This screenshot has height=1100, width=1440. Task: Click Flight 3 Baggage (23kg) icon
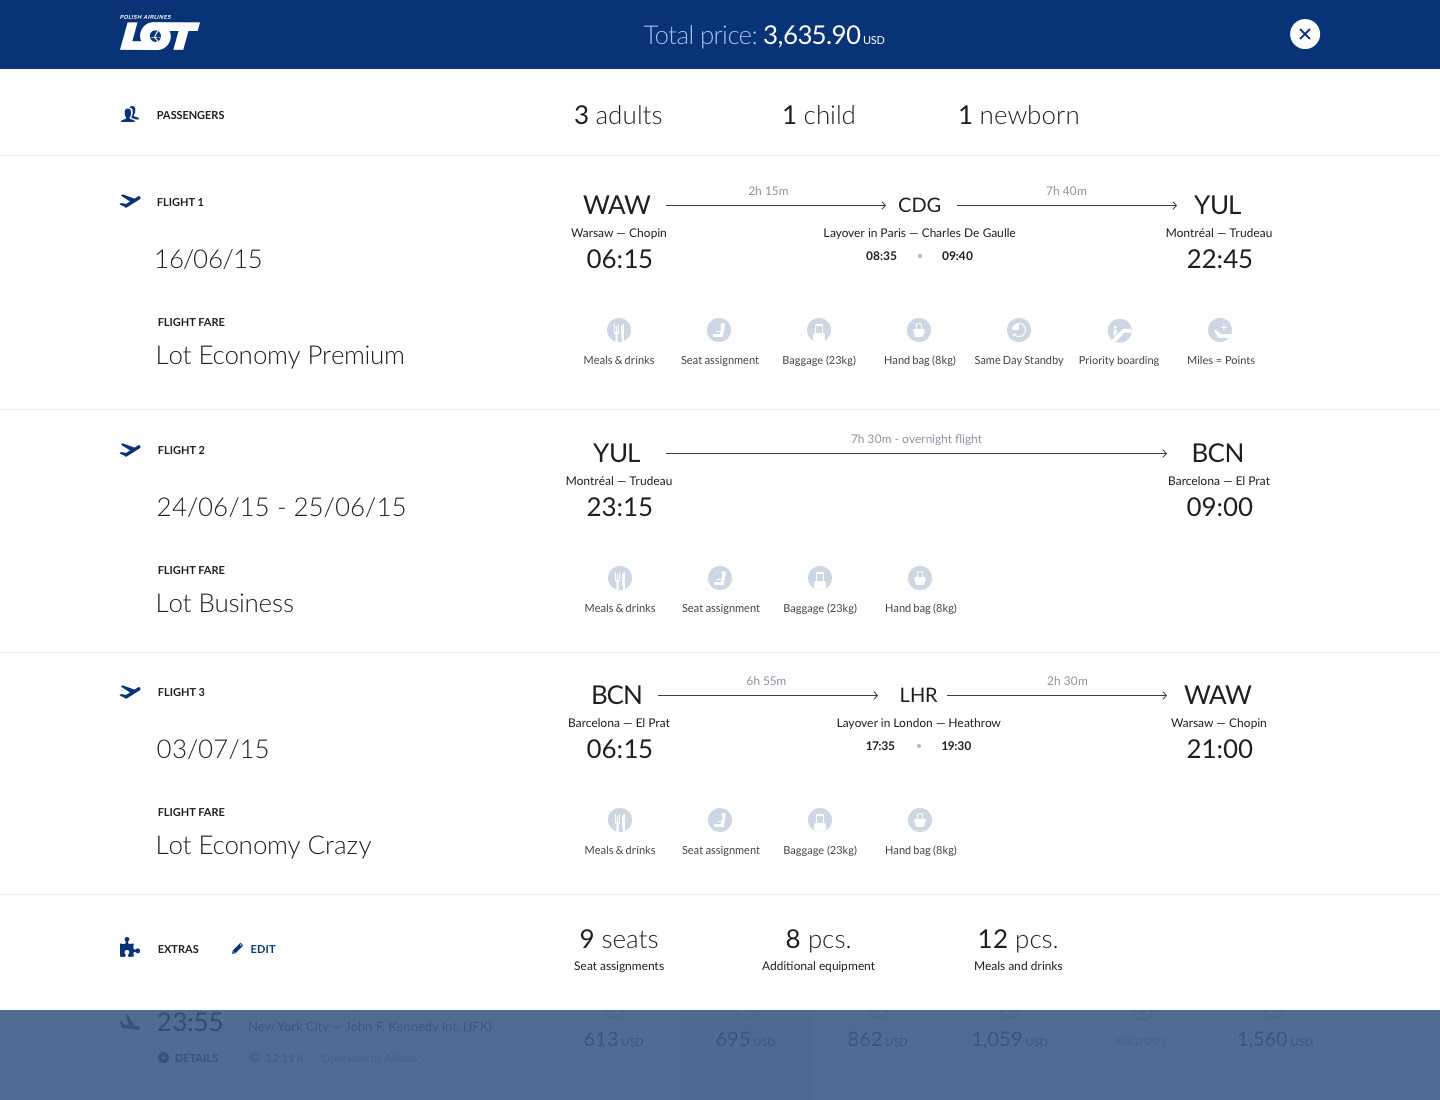820,820
